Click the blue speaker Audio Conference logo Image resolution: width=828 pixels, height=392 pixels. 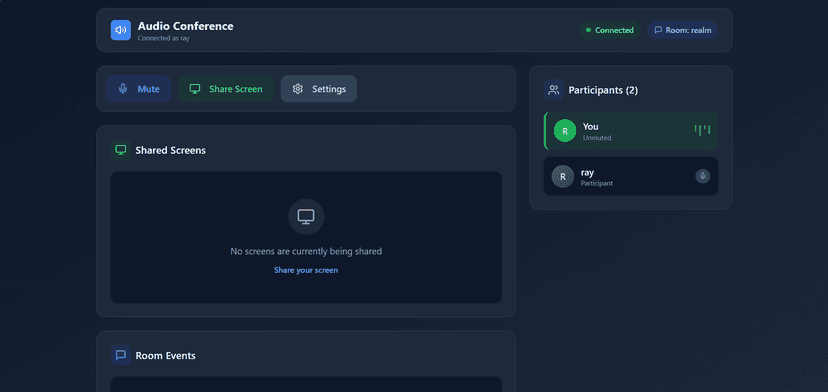(120, 30)
